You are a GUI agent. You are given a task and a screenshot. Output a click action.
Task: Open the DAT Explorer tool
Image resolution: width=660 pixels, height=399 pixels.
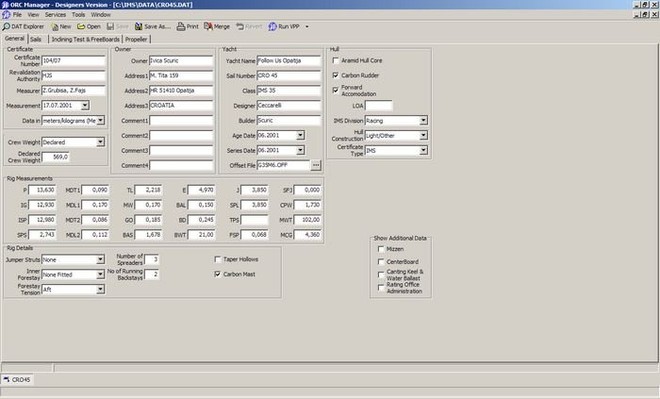coord(24,27)
